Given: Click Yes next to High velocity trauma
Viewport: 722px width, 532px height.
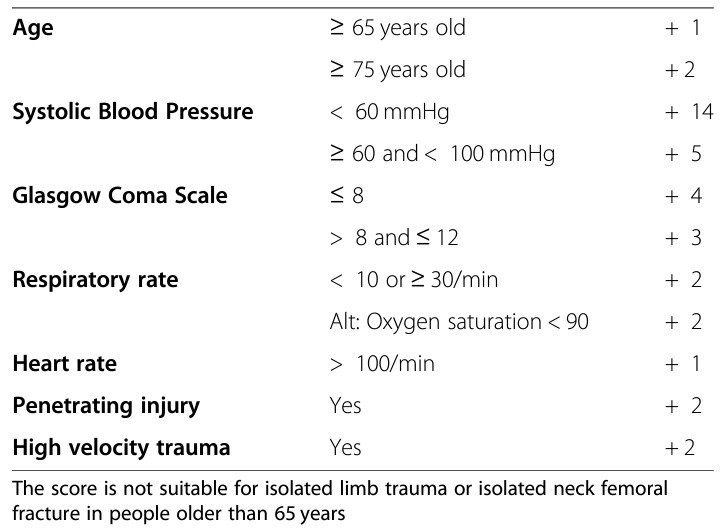Looking at the screenshot, I should coord(345,448).
